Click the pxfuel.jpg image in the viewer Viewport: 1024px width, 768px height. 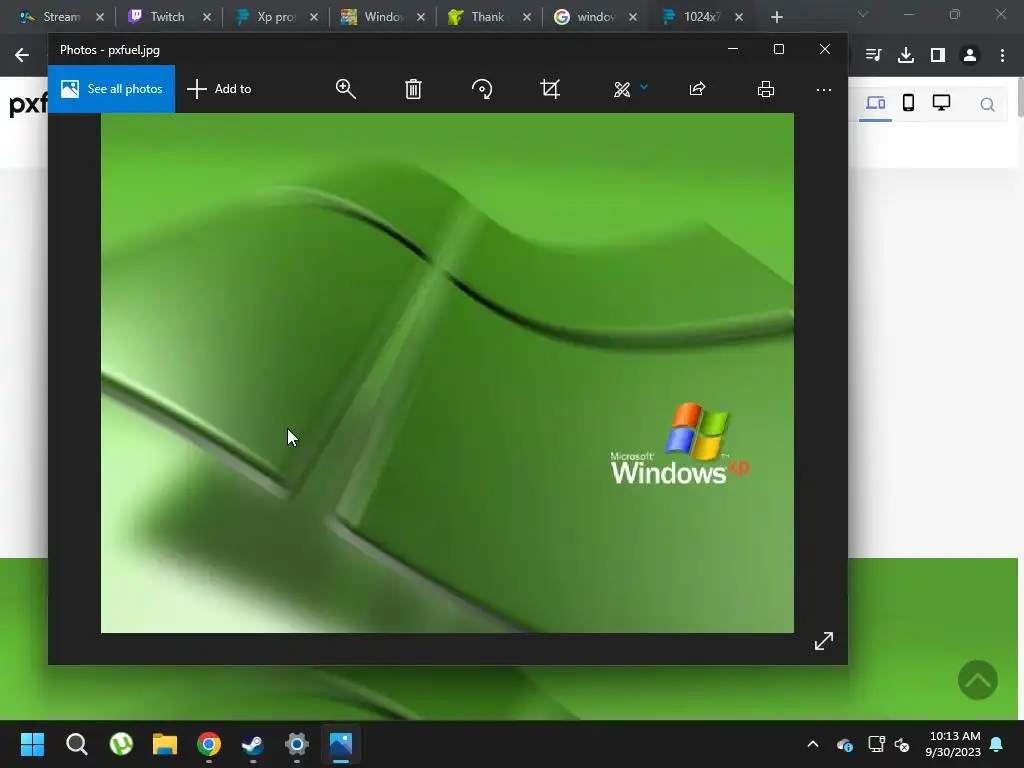447,373
